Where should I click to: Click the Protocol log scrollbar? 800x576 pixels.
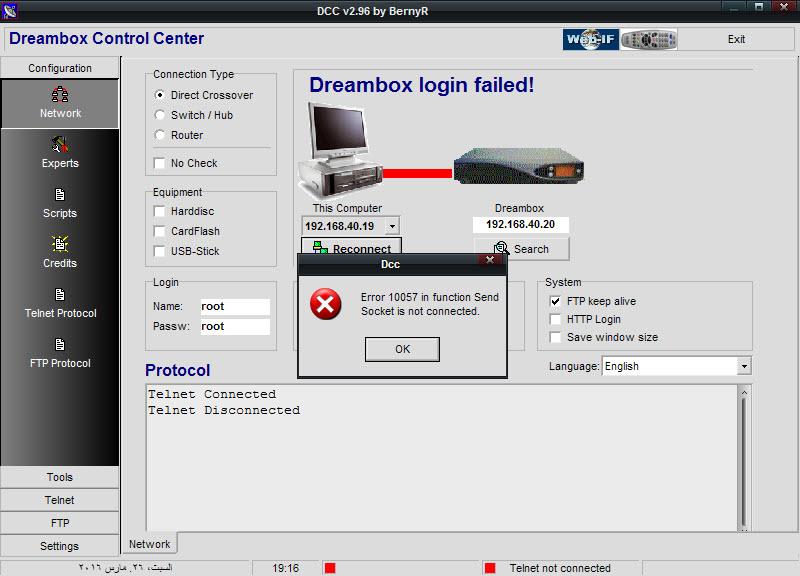coord(744,458)
